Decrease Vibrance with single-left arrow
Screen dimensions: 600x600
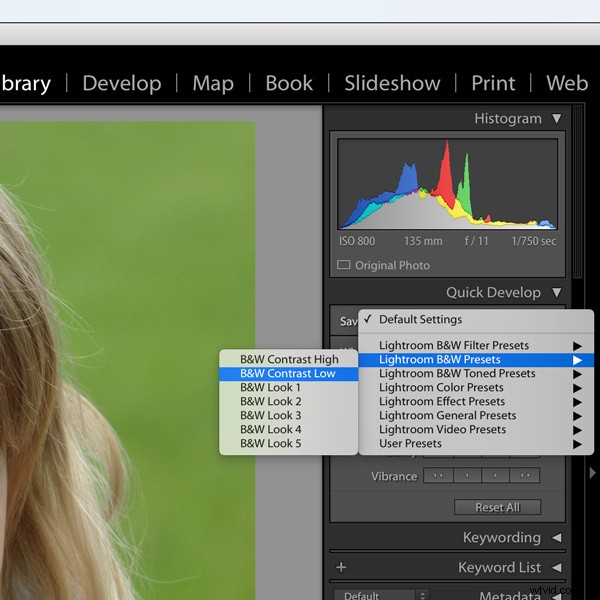467,475
